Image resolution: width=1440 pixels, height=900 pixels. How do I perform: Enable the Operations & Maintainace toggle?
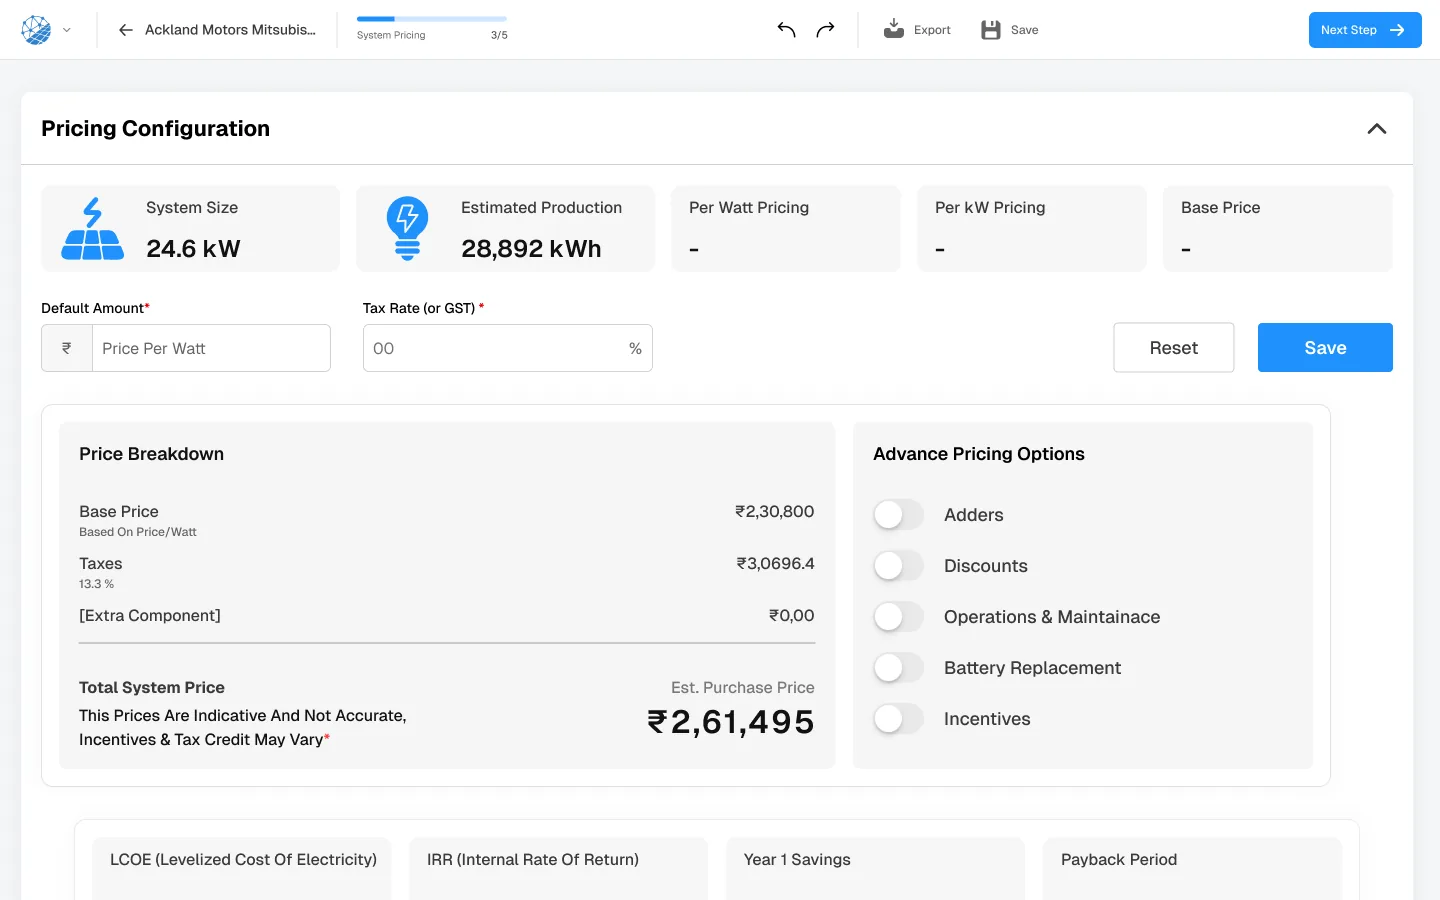[x=898, y=617]
